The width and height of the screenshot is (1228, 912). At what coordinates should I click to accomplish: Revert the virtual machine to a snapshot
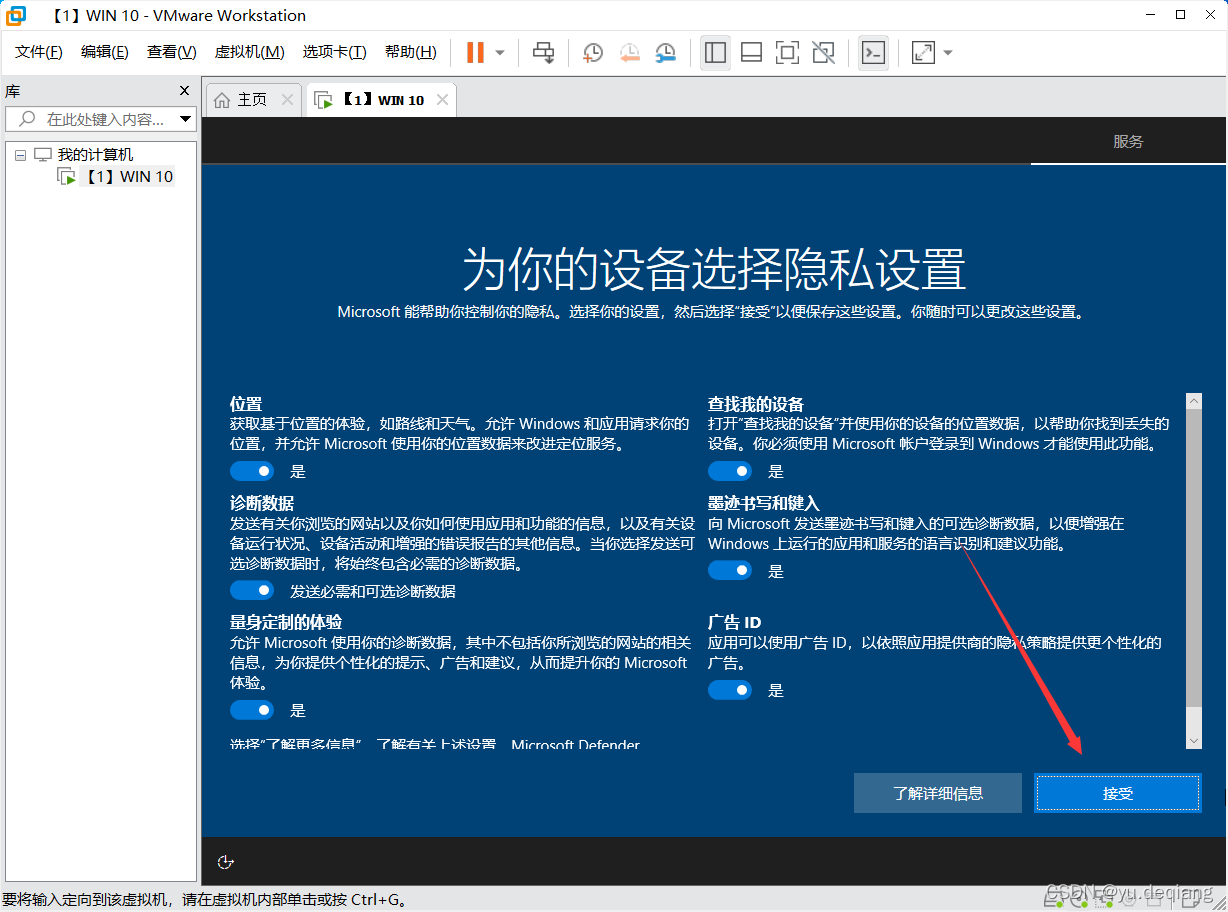tap(629, 52)
